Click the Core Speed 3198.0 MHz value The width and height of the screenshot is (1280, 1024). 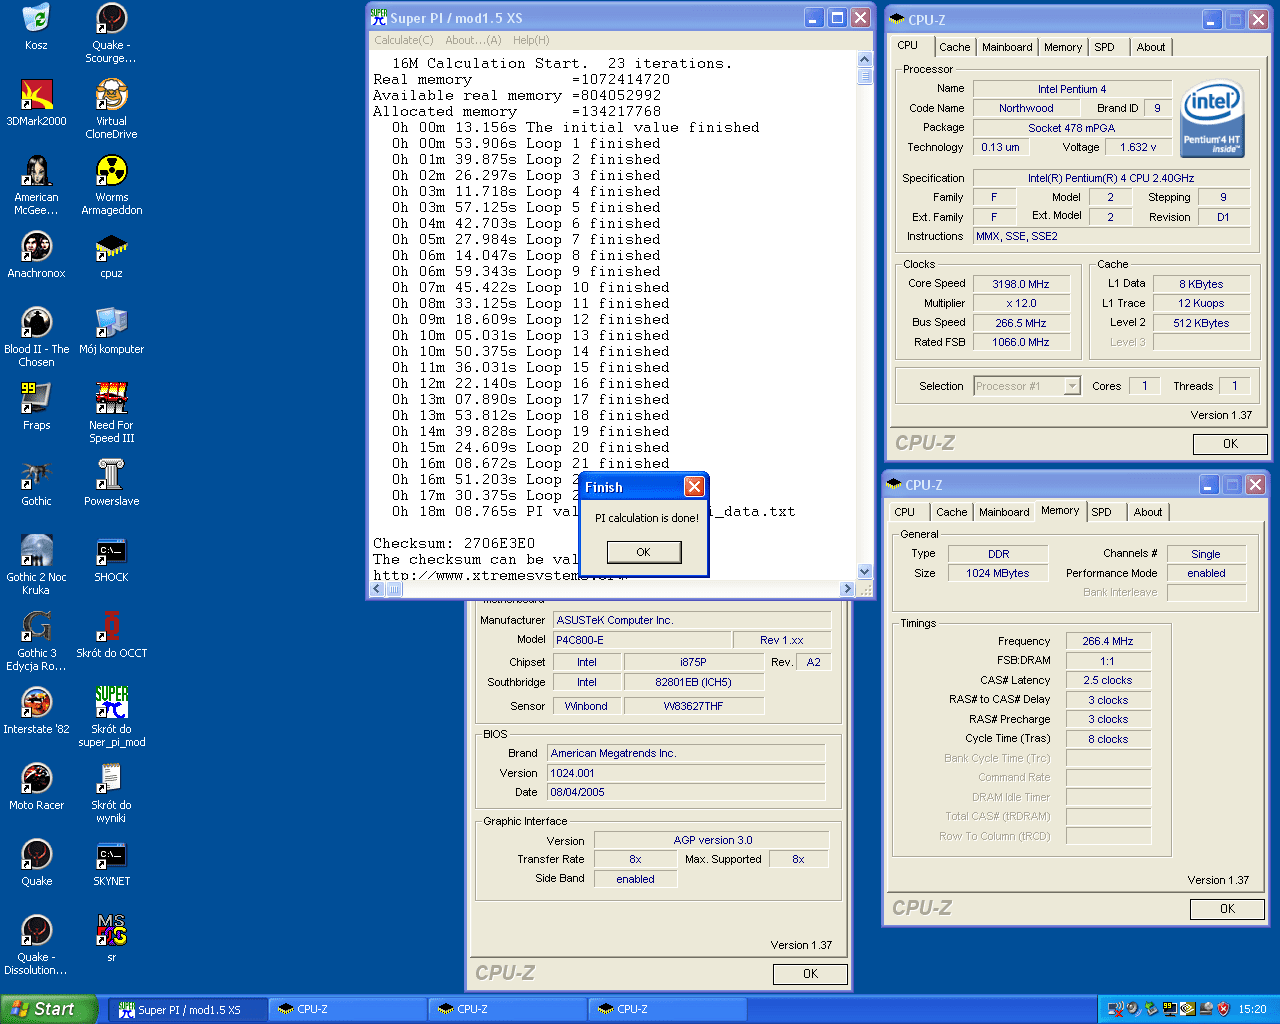coord(1020,284)
